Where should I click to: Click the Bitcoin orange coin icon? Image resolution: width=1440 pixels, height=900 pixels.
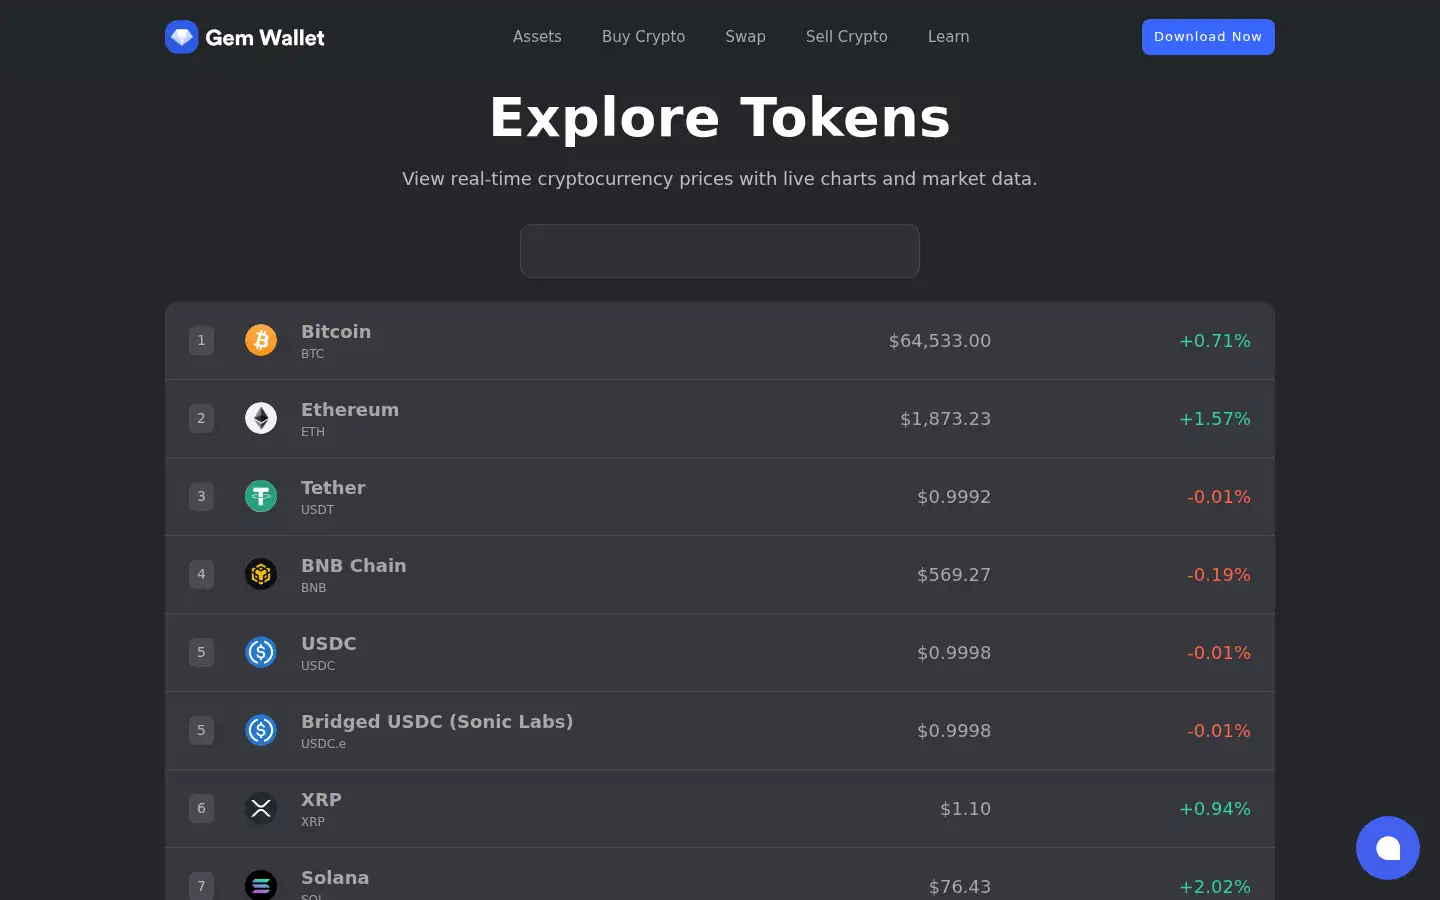coord(261,340)
